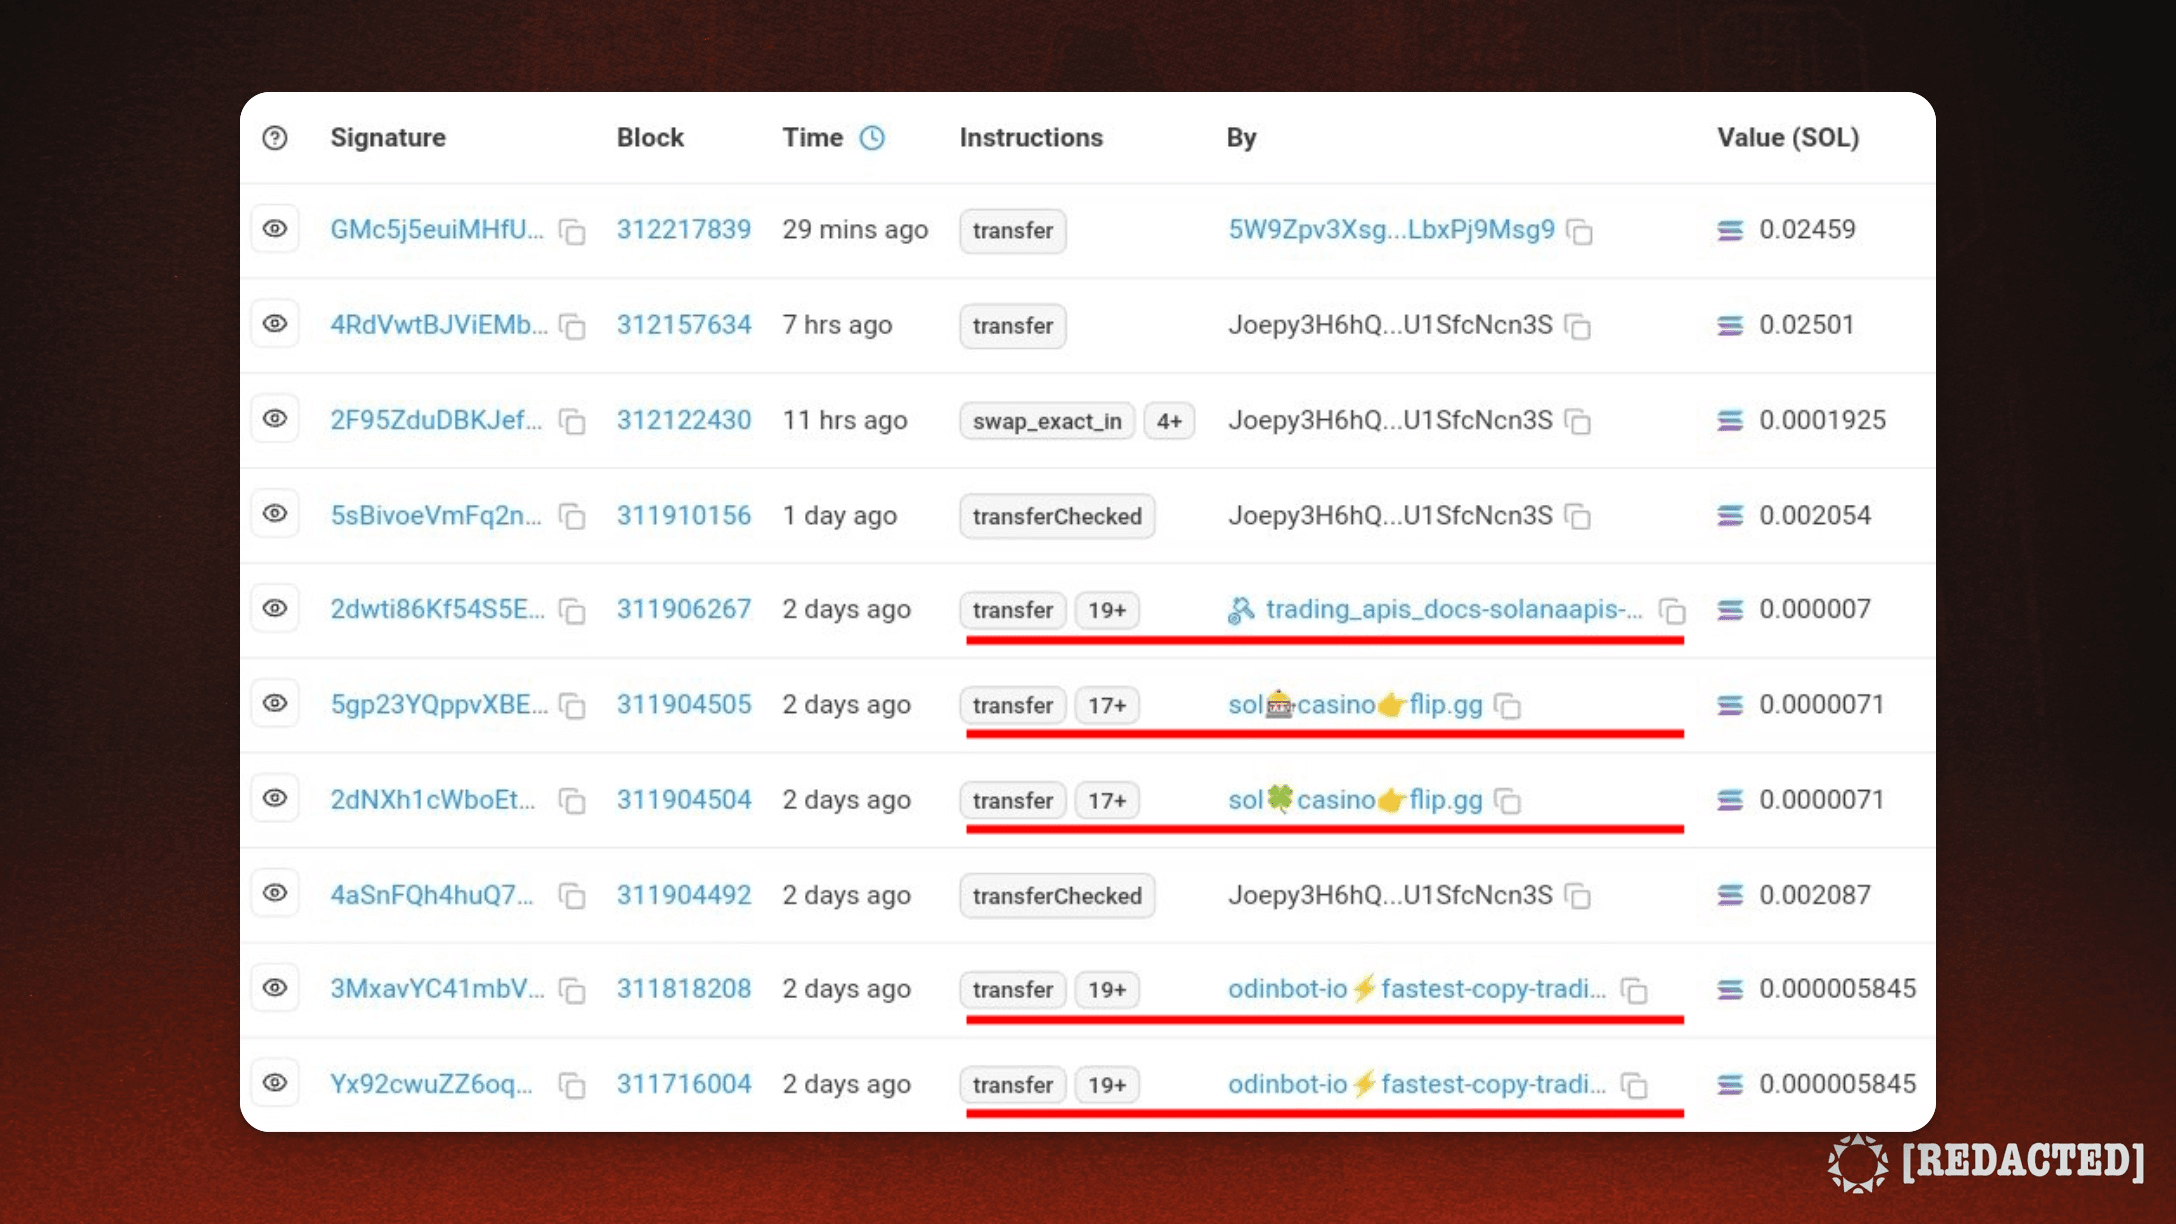The image size is (2176, 1224).
Task: Copy Joepy3H6hQ address in 11 hrs ago row
Action: (1578, 422)
